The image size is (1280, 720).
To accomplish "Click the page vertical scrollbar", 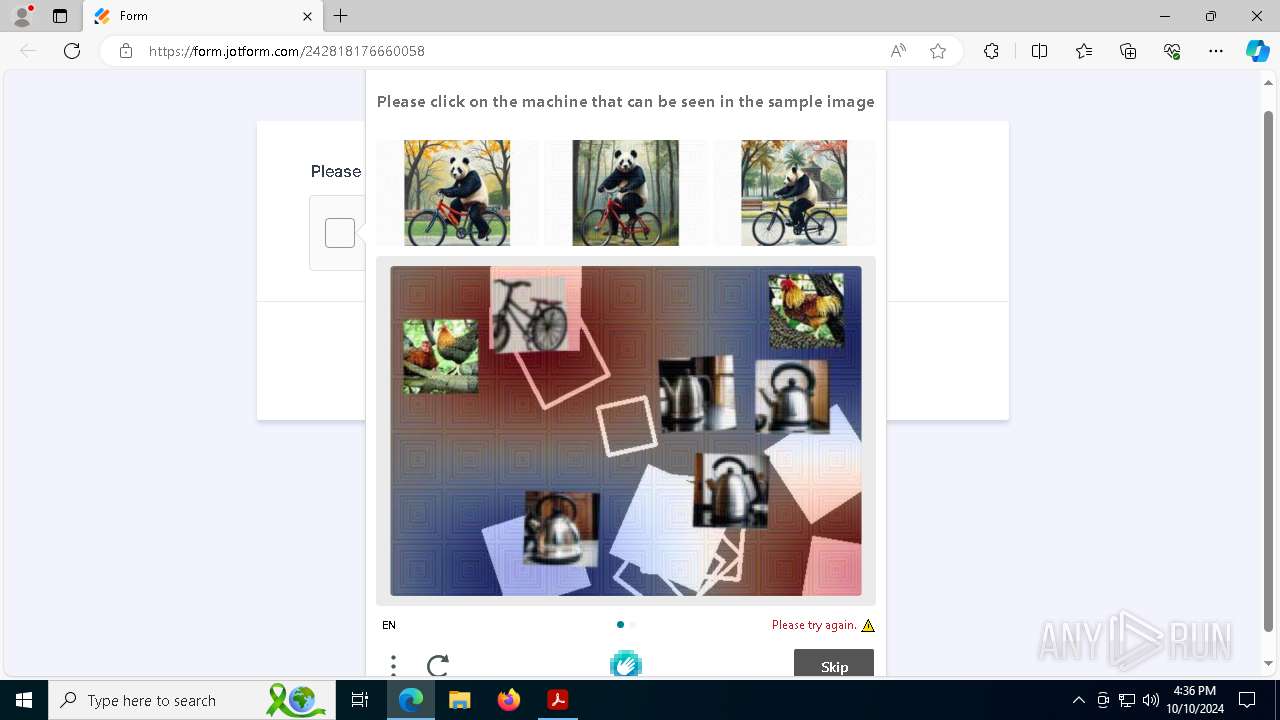I will tap(1269, 370).
